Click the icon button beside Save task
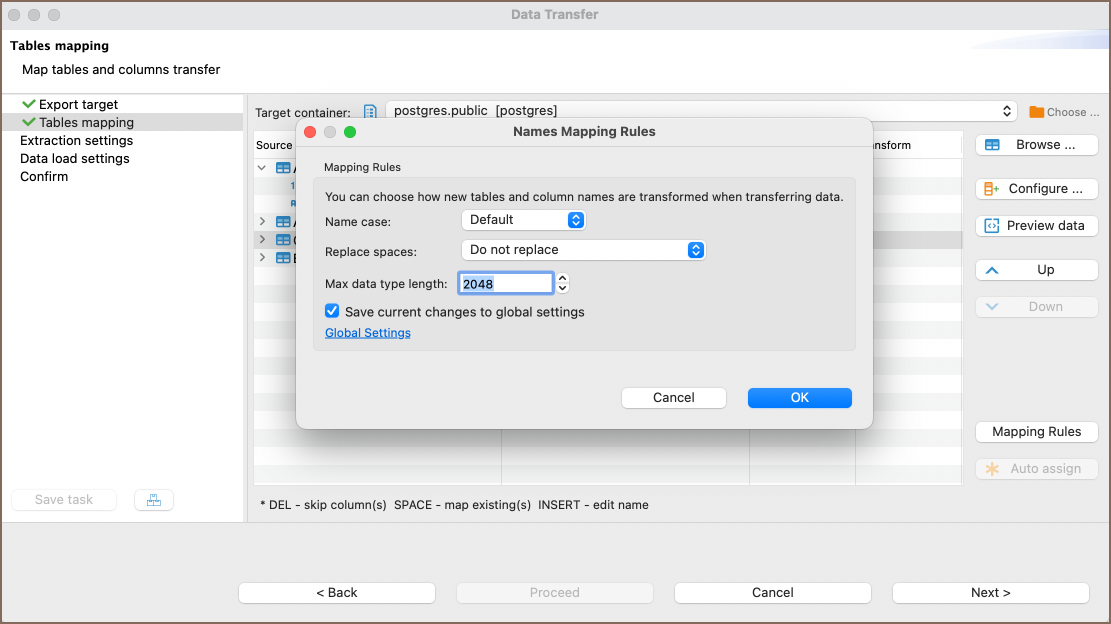The height and width of the screenshot is (624, 1111). point(153,500)
